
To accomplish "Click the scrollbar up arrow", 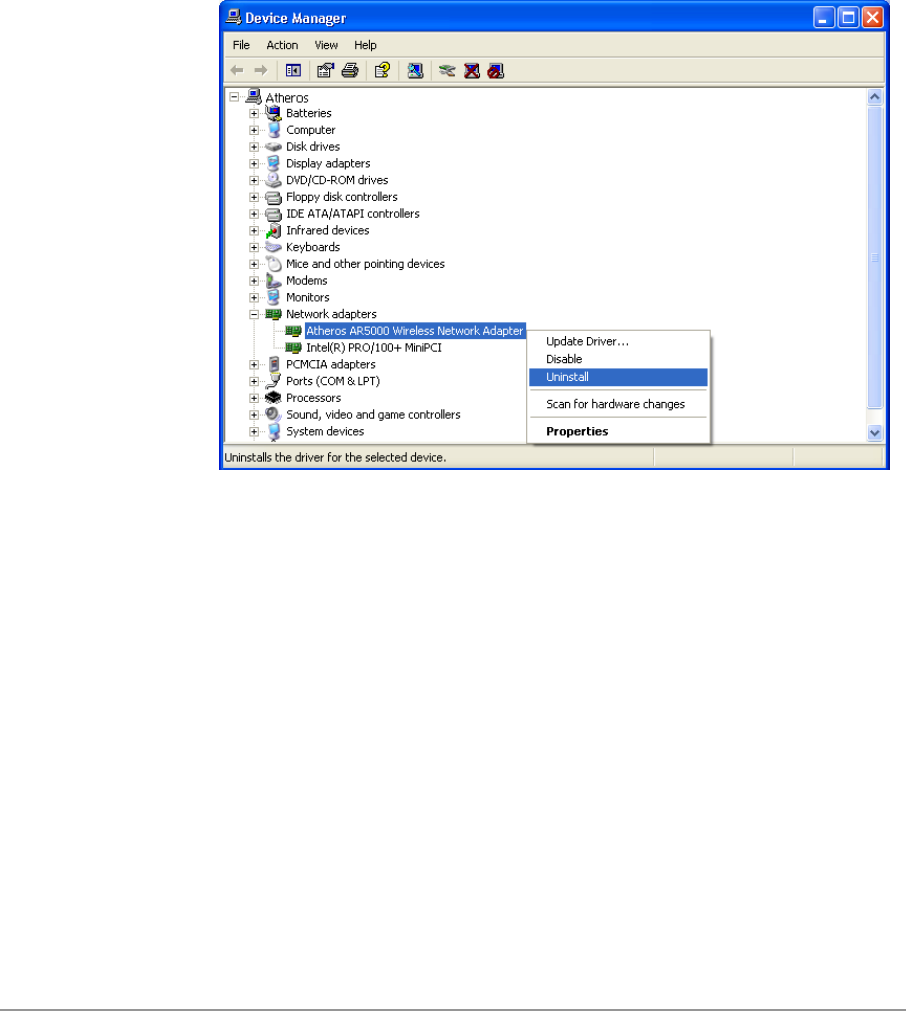I will coord(874,97).
